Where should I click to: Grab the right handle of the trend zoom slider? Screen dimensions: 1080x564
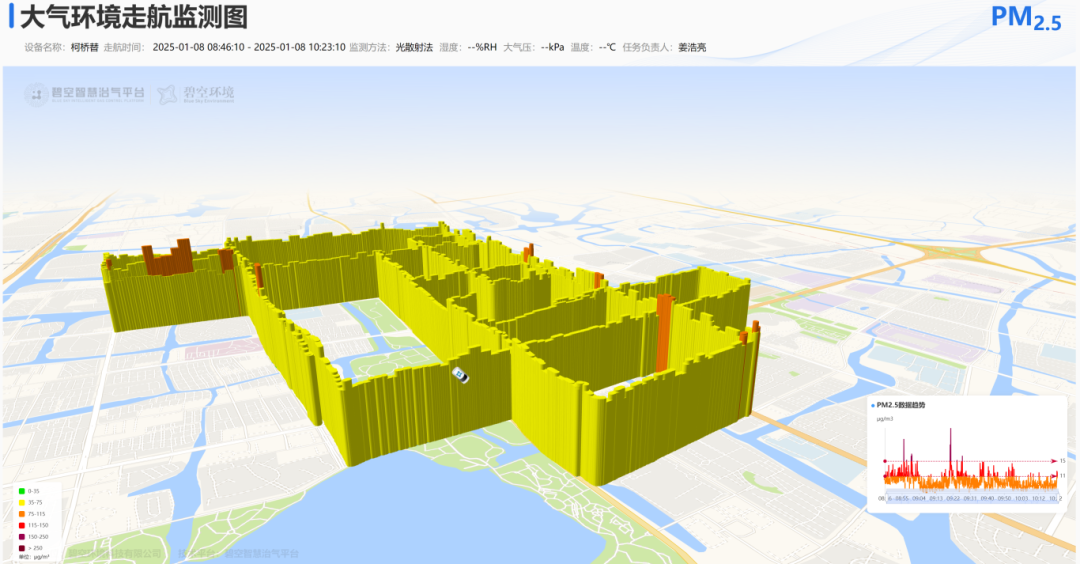(1058, 496)
